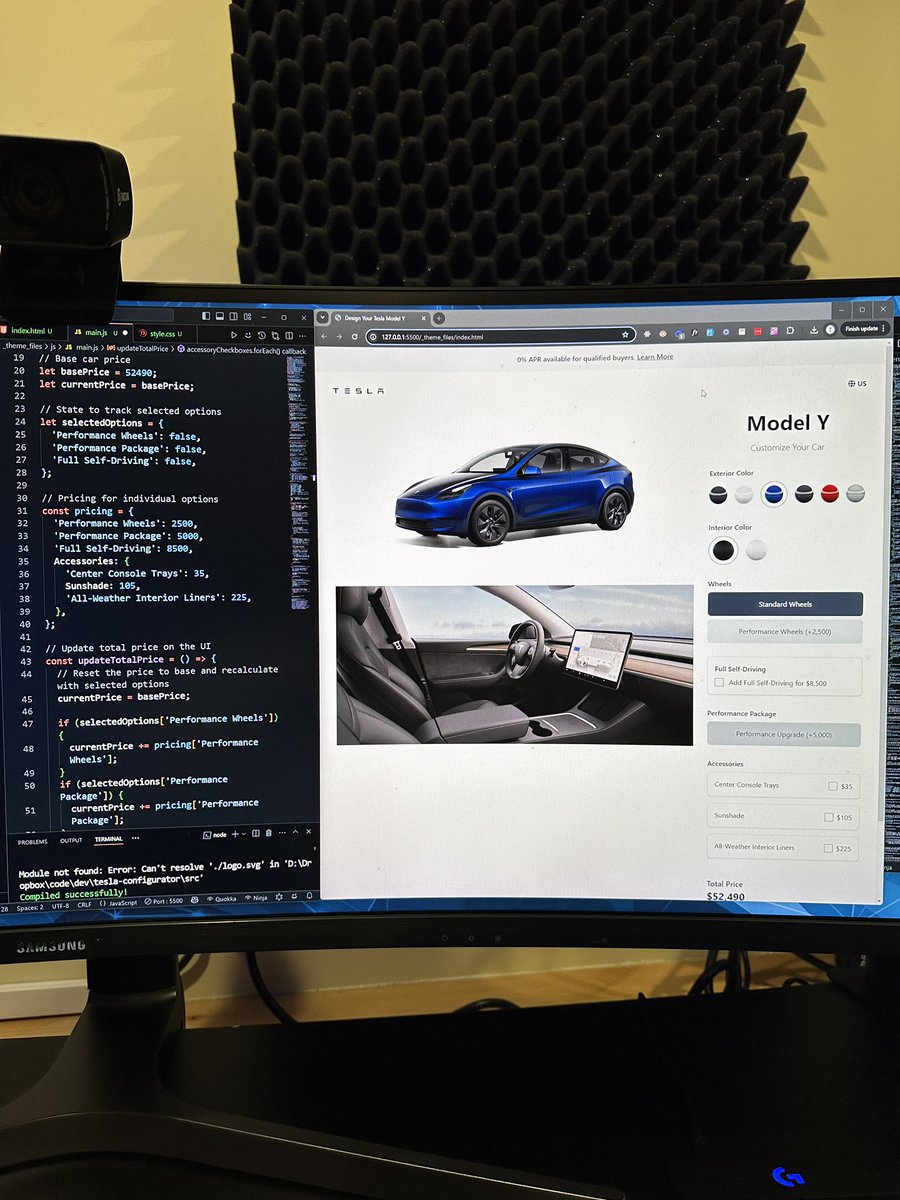
Task: Open the terminal launch profile dropdown arrow
Action: click(x=244, y=834)
